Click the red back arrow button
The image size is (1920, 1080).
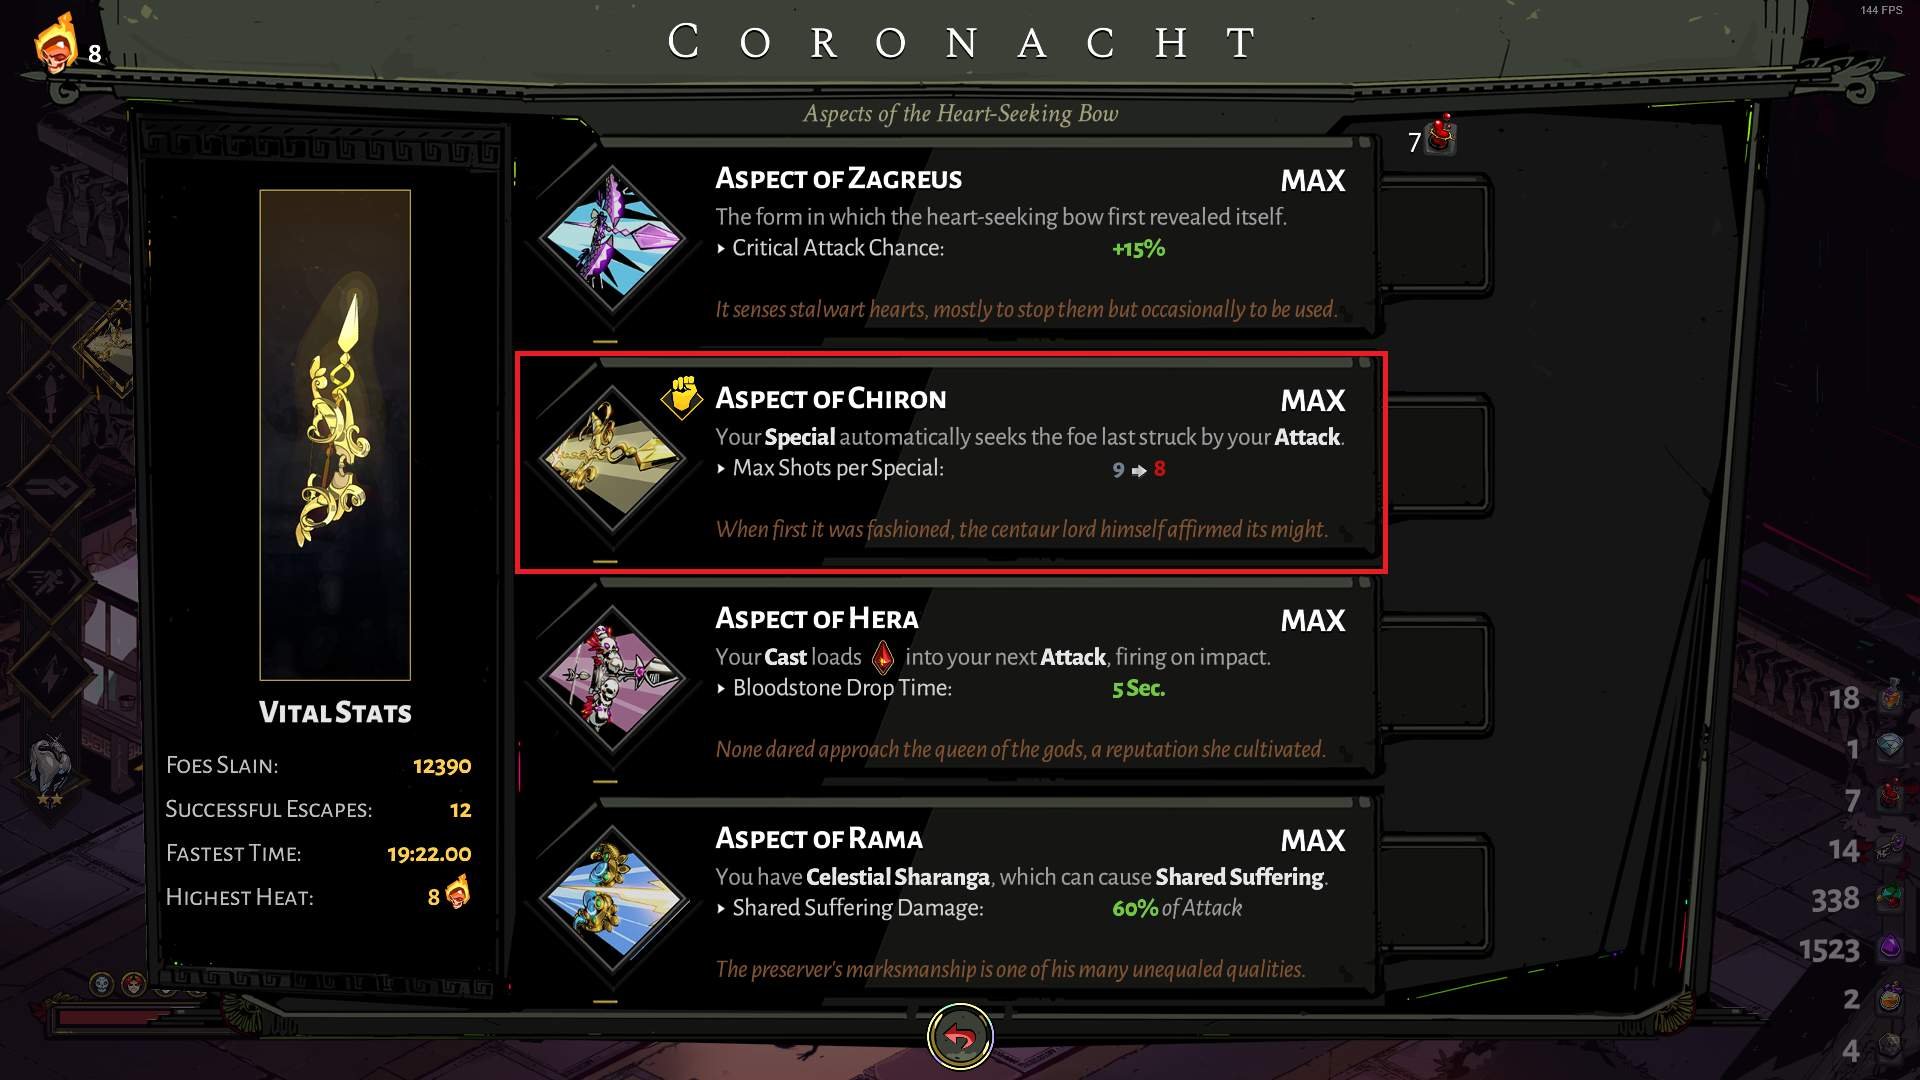coord(960,1037)
